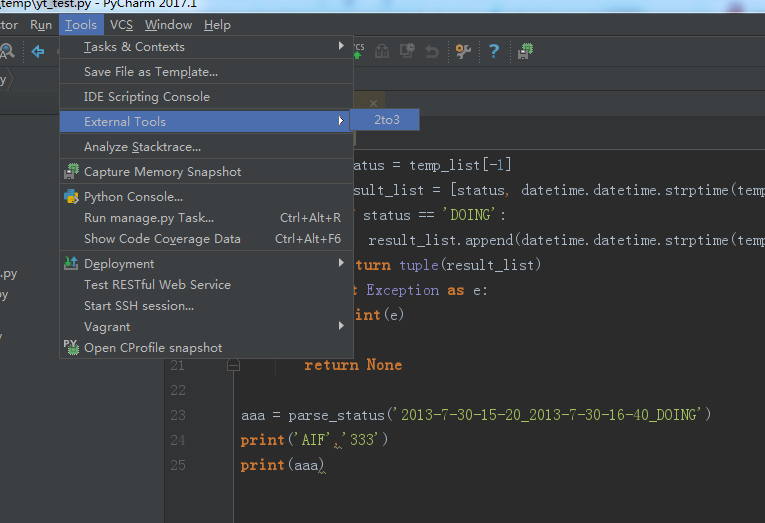Select External Tools menu entry
Viewport: 765px width, 523px height.
click(x=206, y=121)
